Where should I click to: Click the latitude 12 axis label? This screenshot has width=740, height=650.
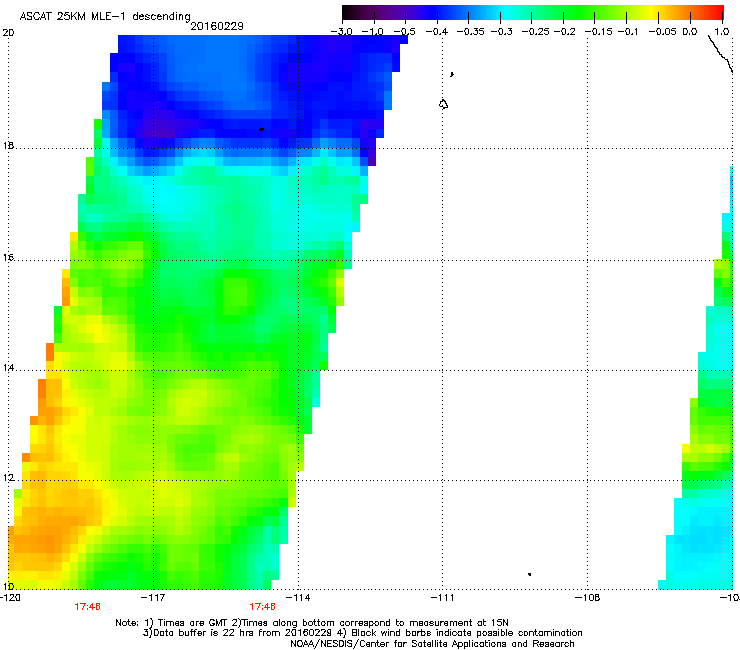pos(8,478)
